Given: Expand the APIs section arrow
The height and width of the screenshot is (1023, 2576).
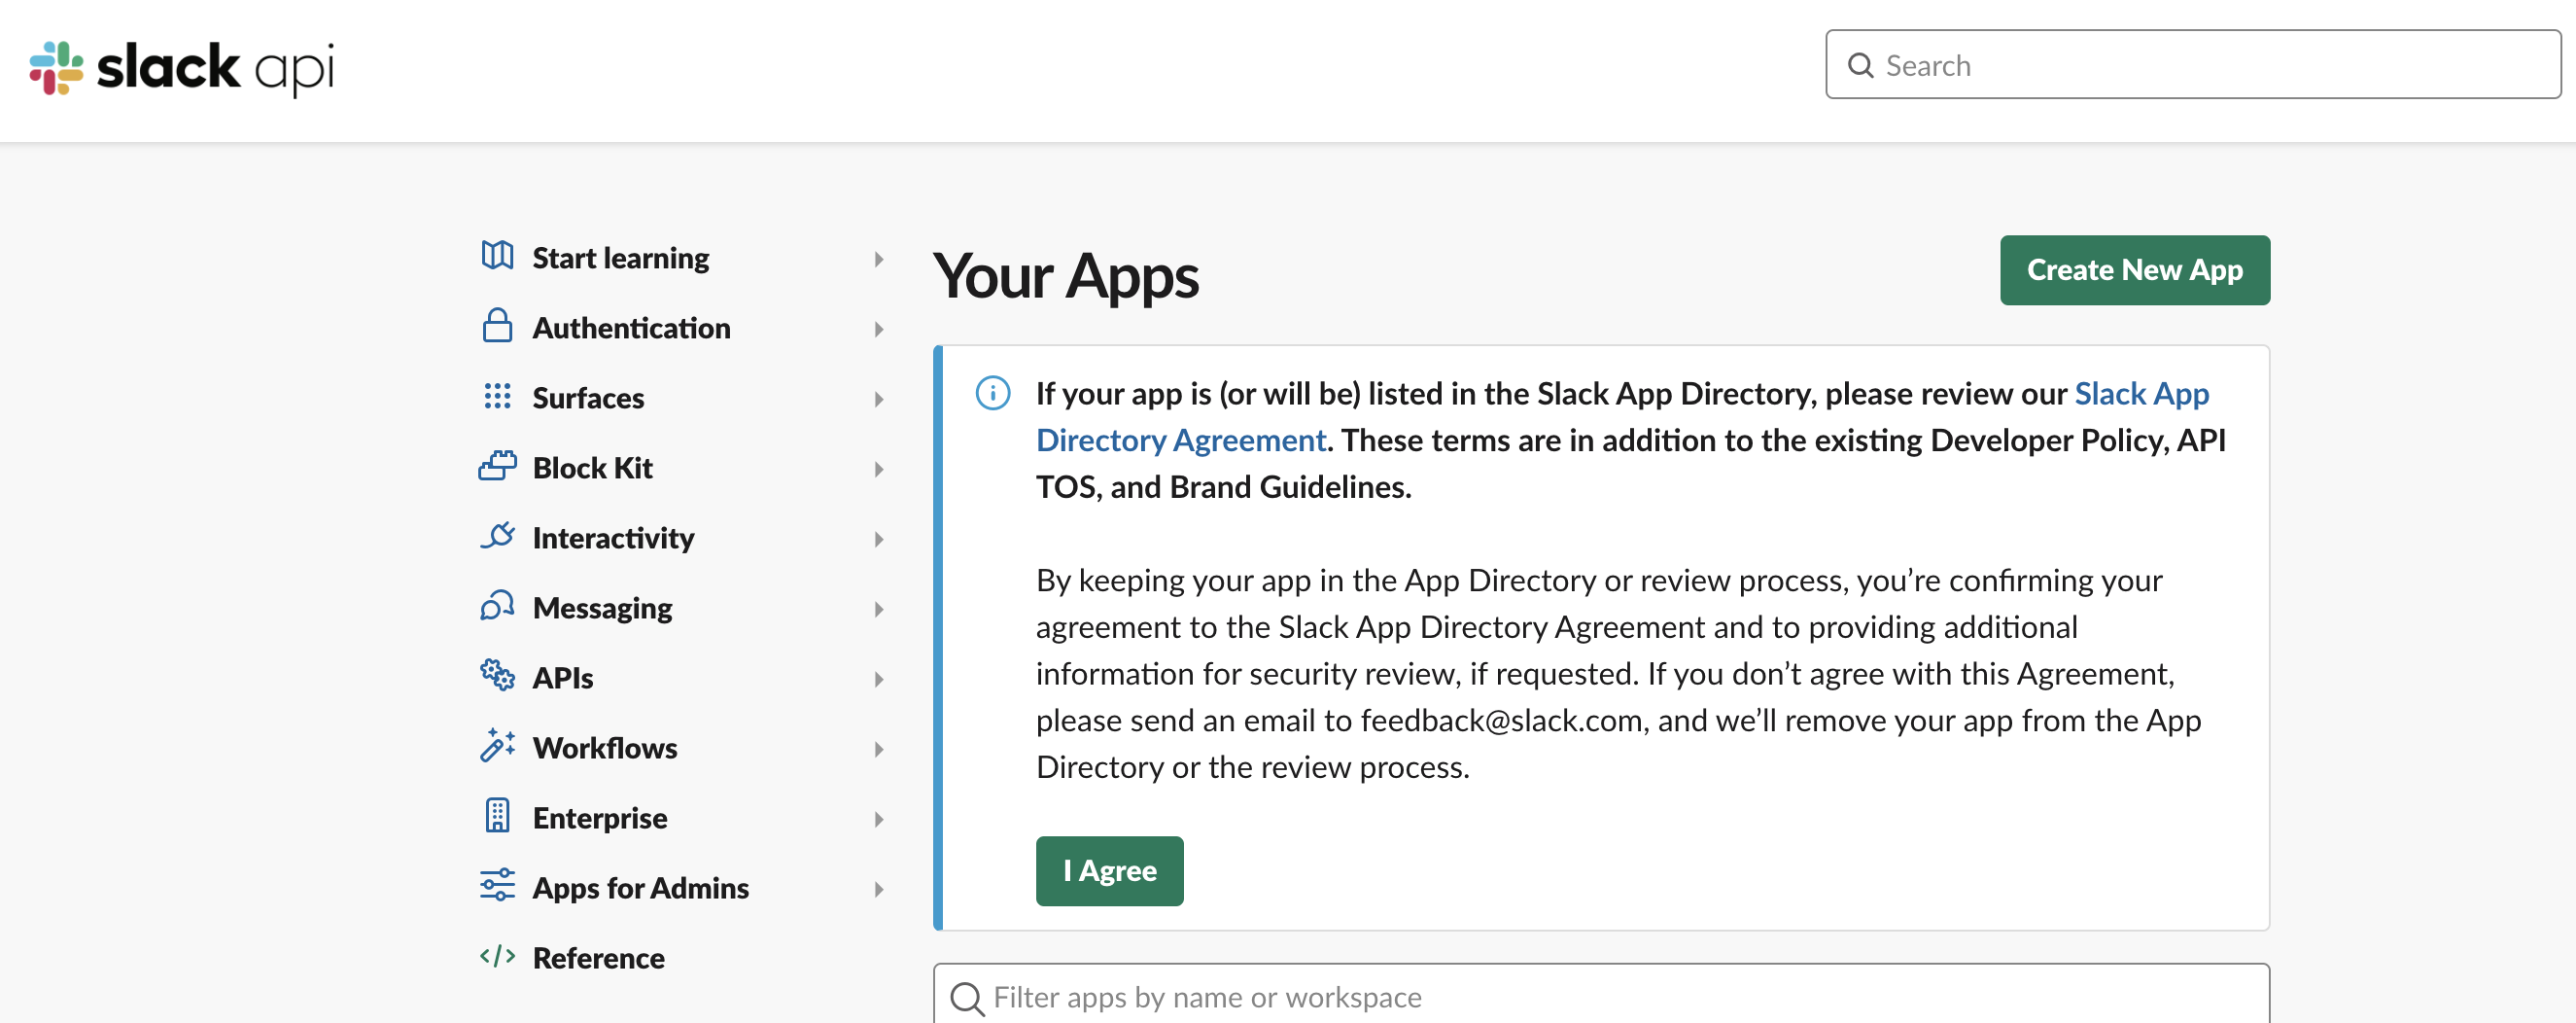Looking at the screenshot, I should tap(879, 679).
